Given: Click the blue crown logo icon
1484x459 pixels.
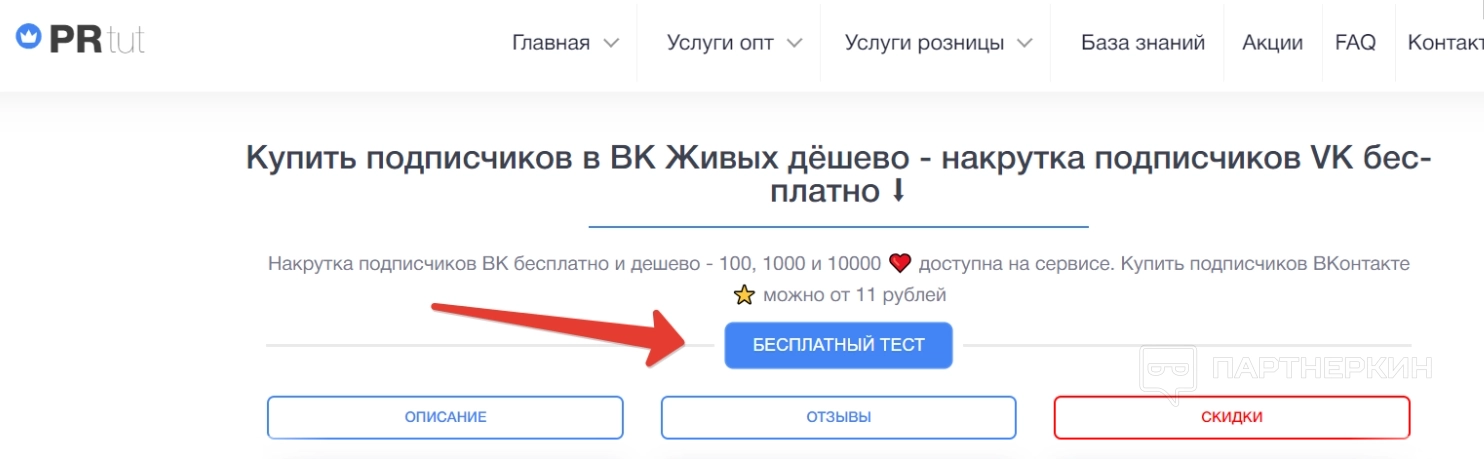Looking at the screenshot, I should (x=27, y=37).
